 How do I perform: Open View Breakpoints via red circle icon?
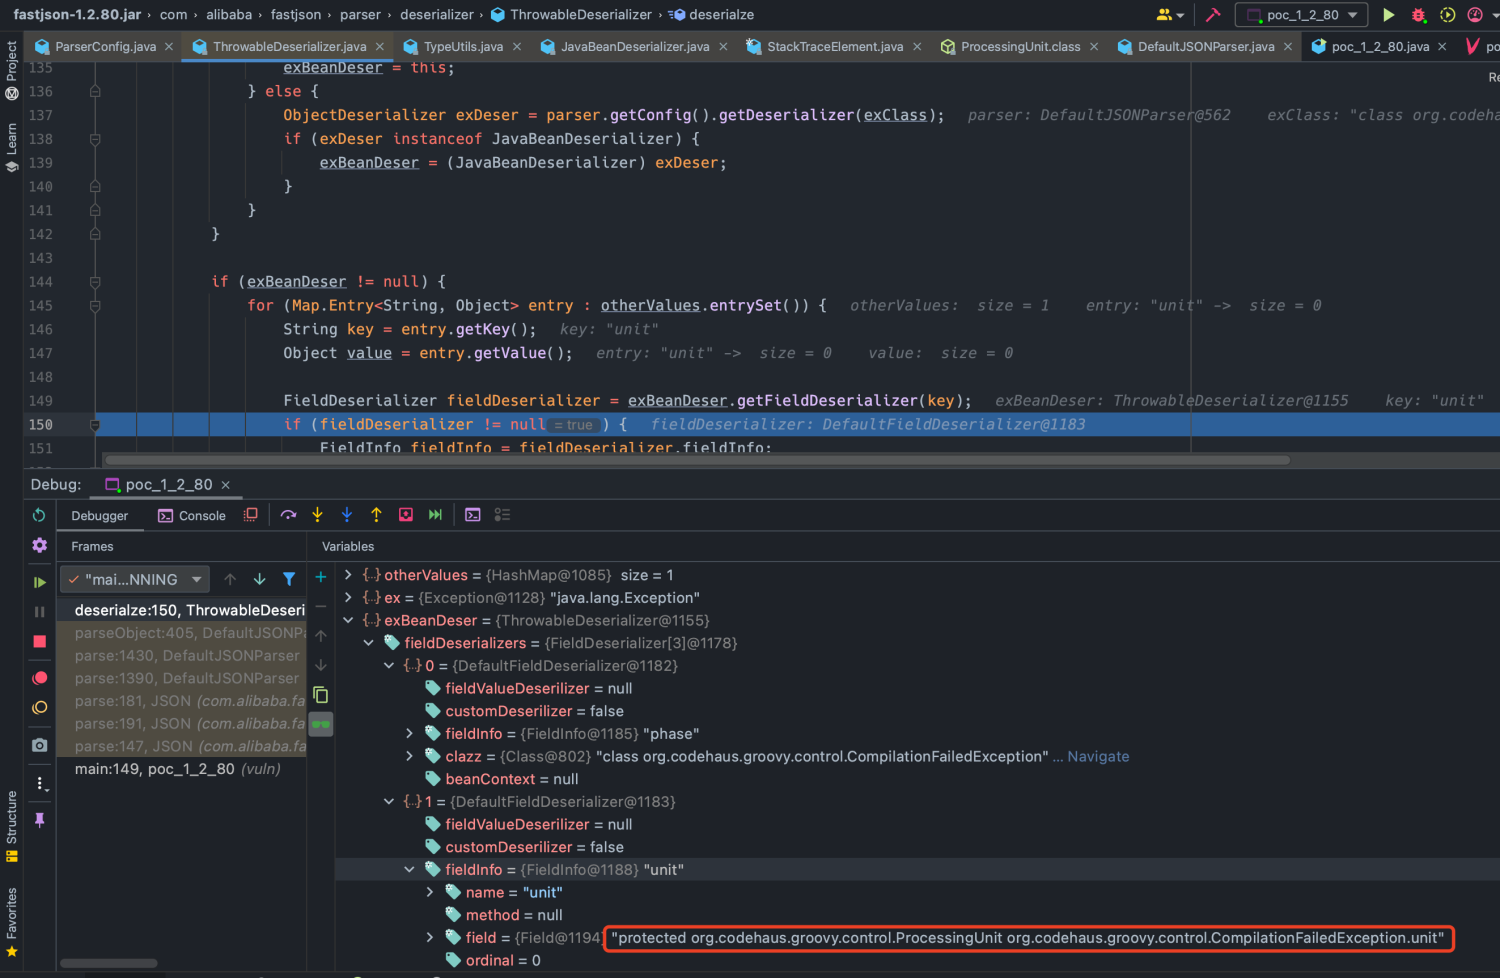pos(41,677)
